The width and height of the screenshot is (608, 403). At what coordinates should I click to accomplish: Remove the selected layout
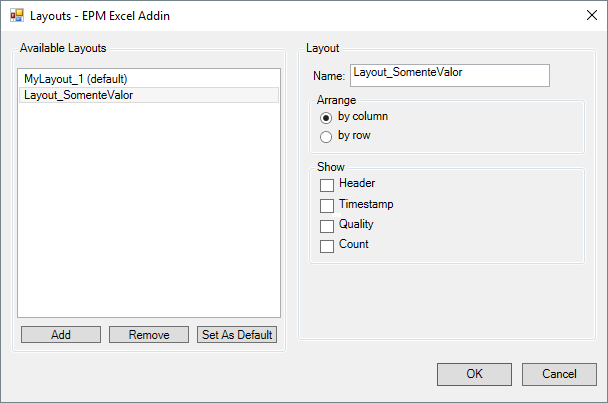tap(149, 335)
